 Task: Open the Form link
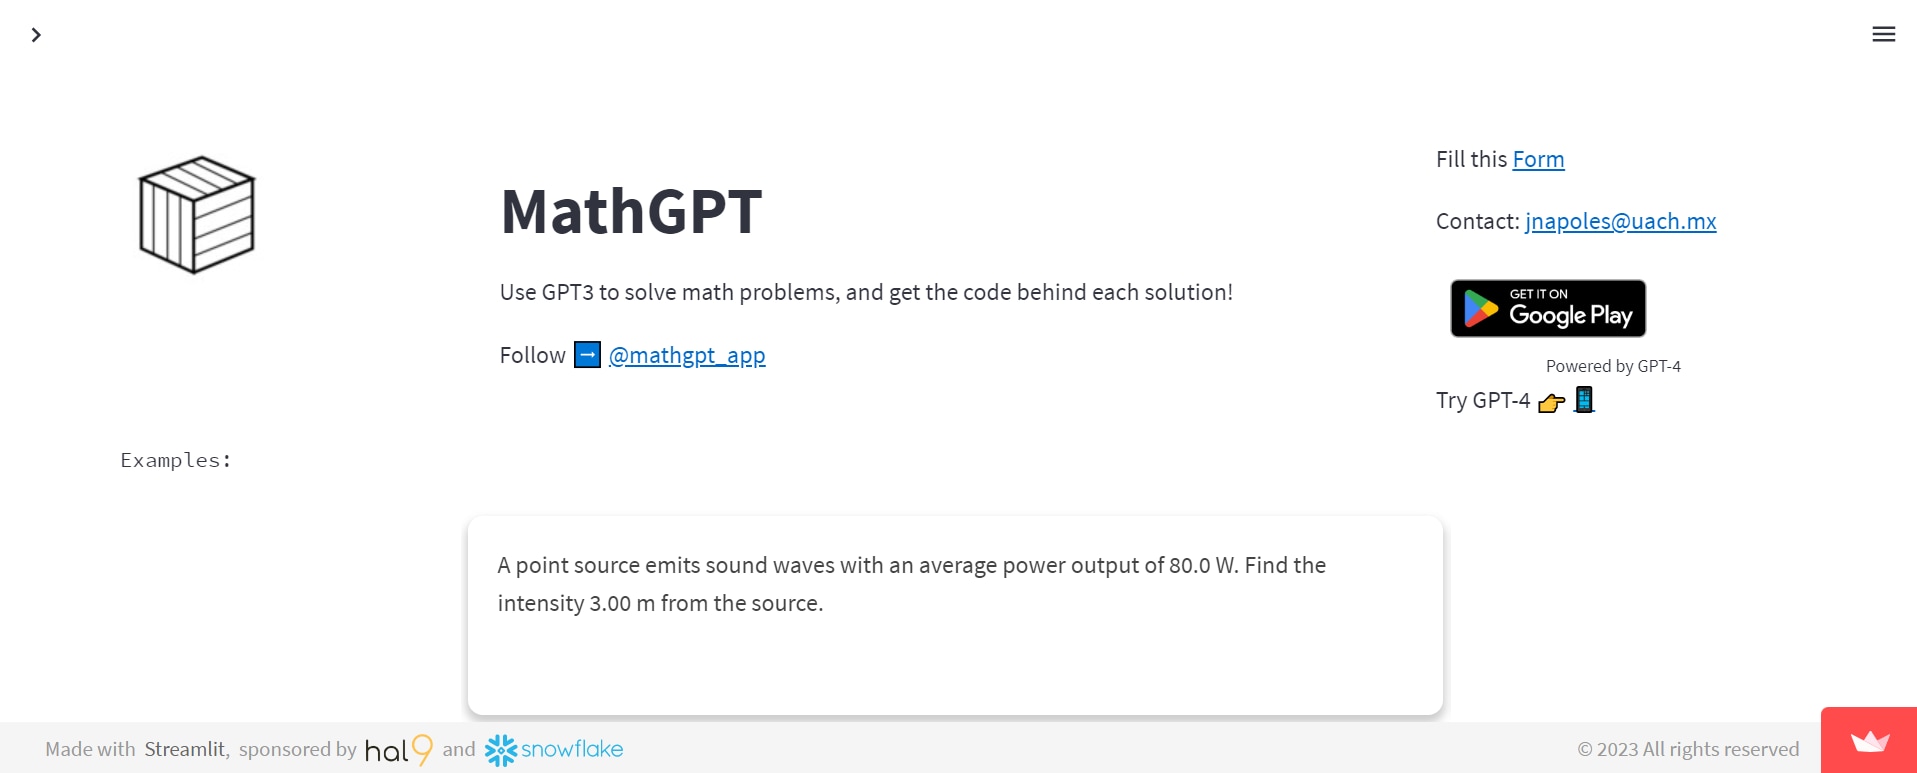[1538, 160]
